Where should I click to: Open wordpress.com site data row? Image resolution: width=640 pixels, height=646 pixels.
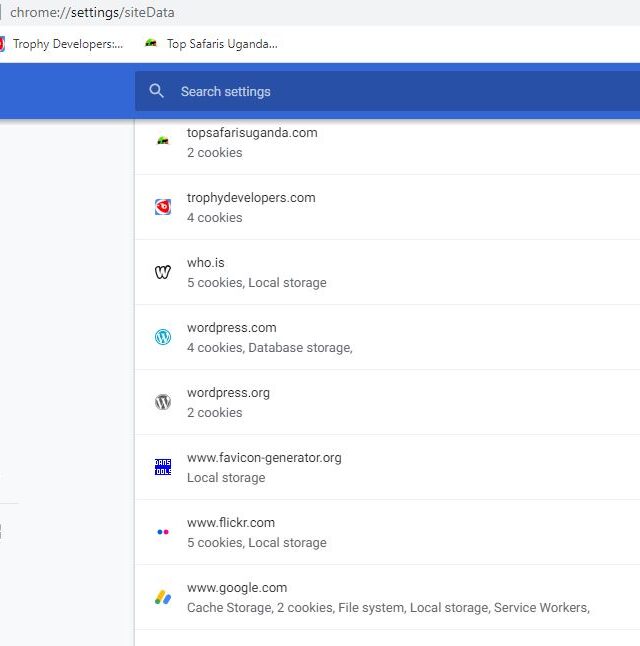(387, 337)
